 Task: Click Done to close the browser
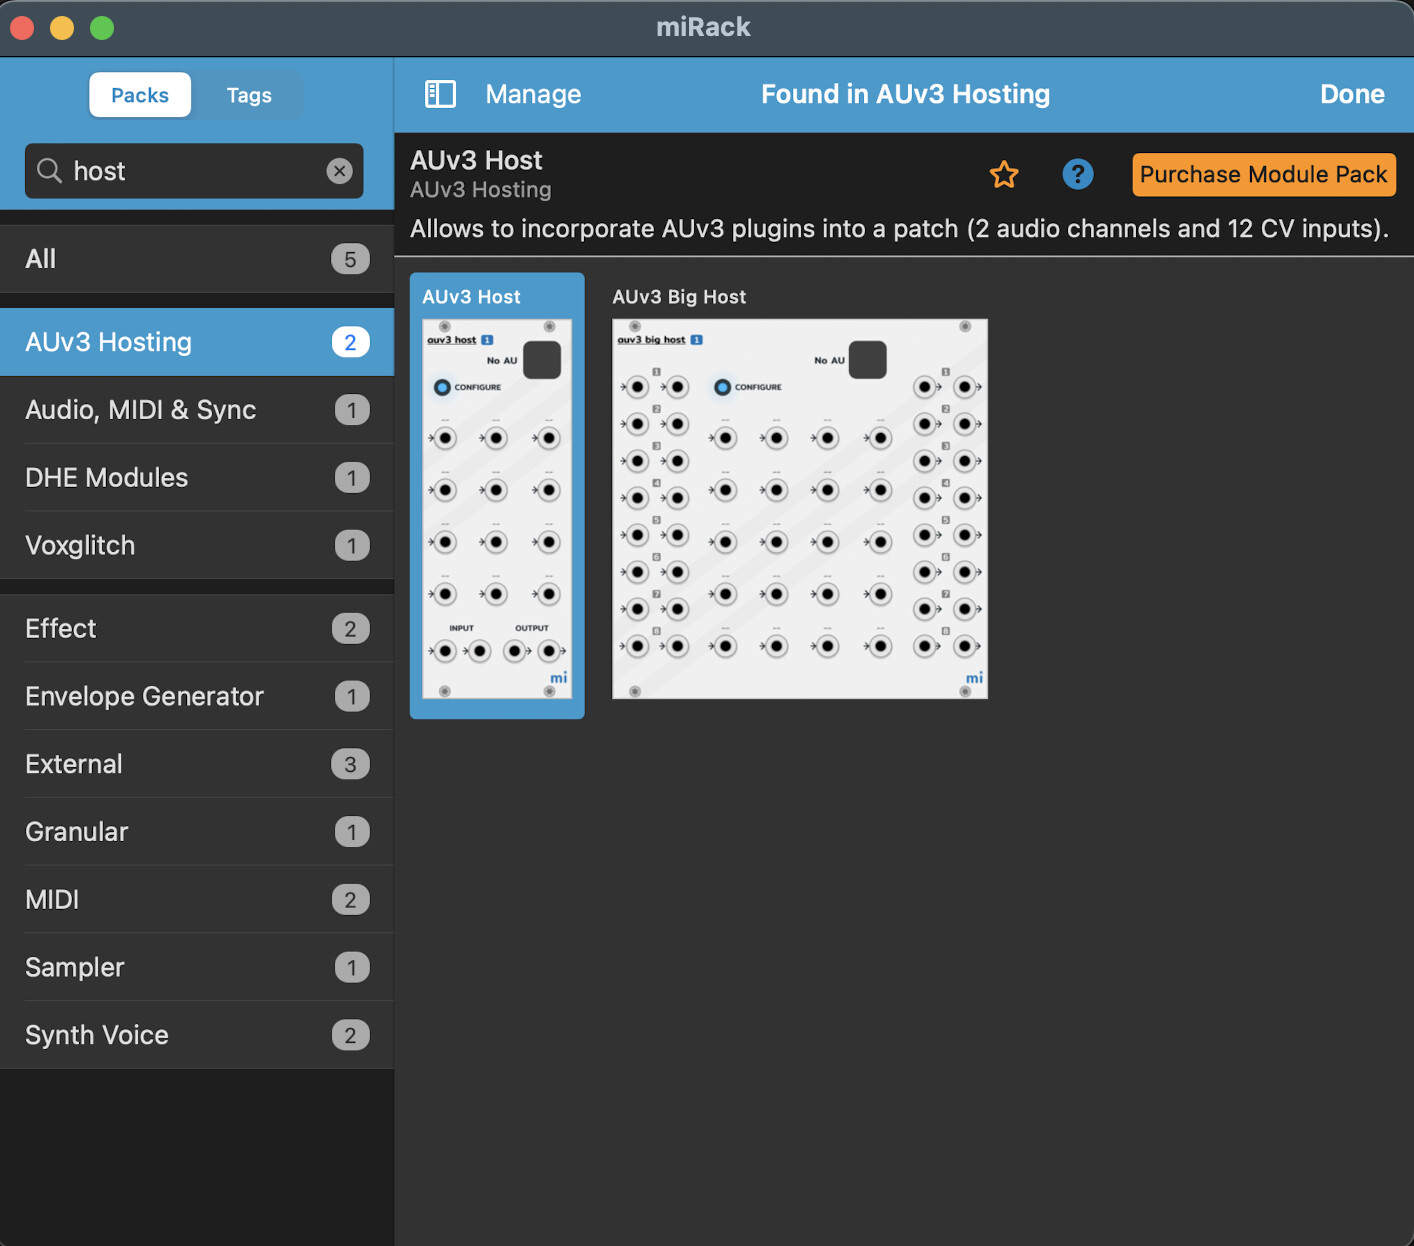pos(1352,94)
